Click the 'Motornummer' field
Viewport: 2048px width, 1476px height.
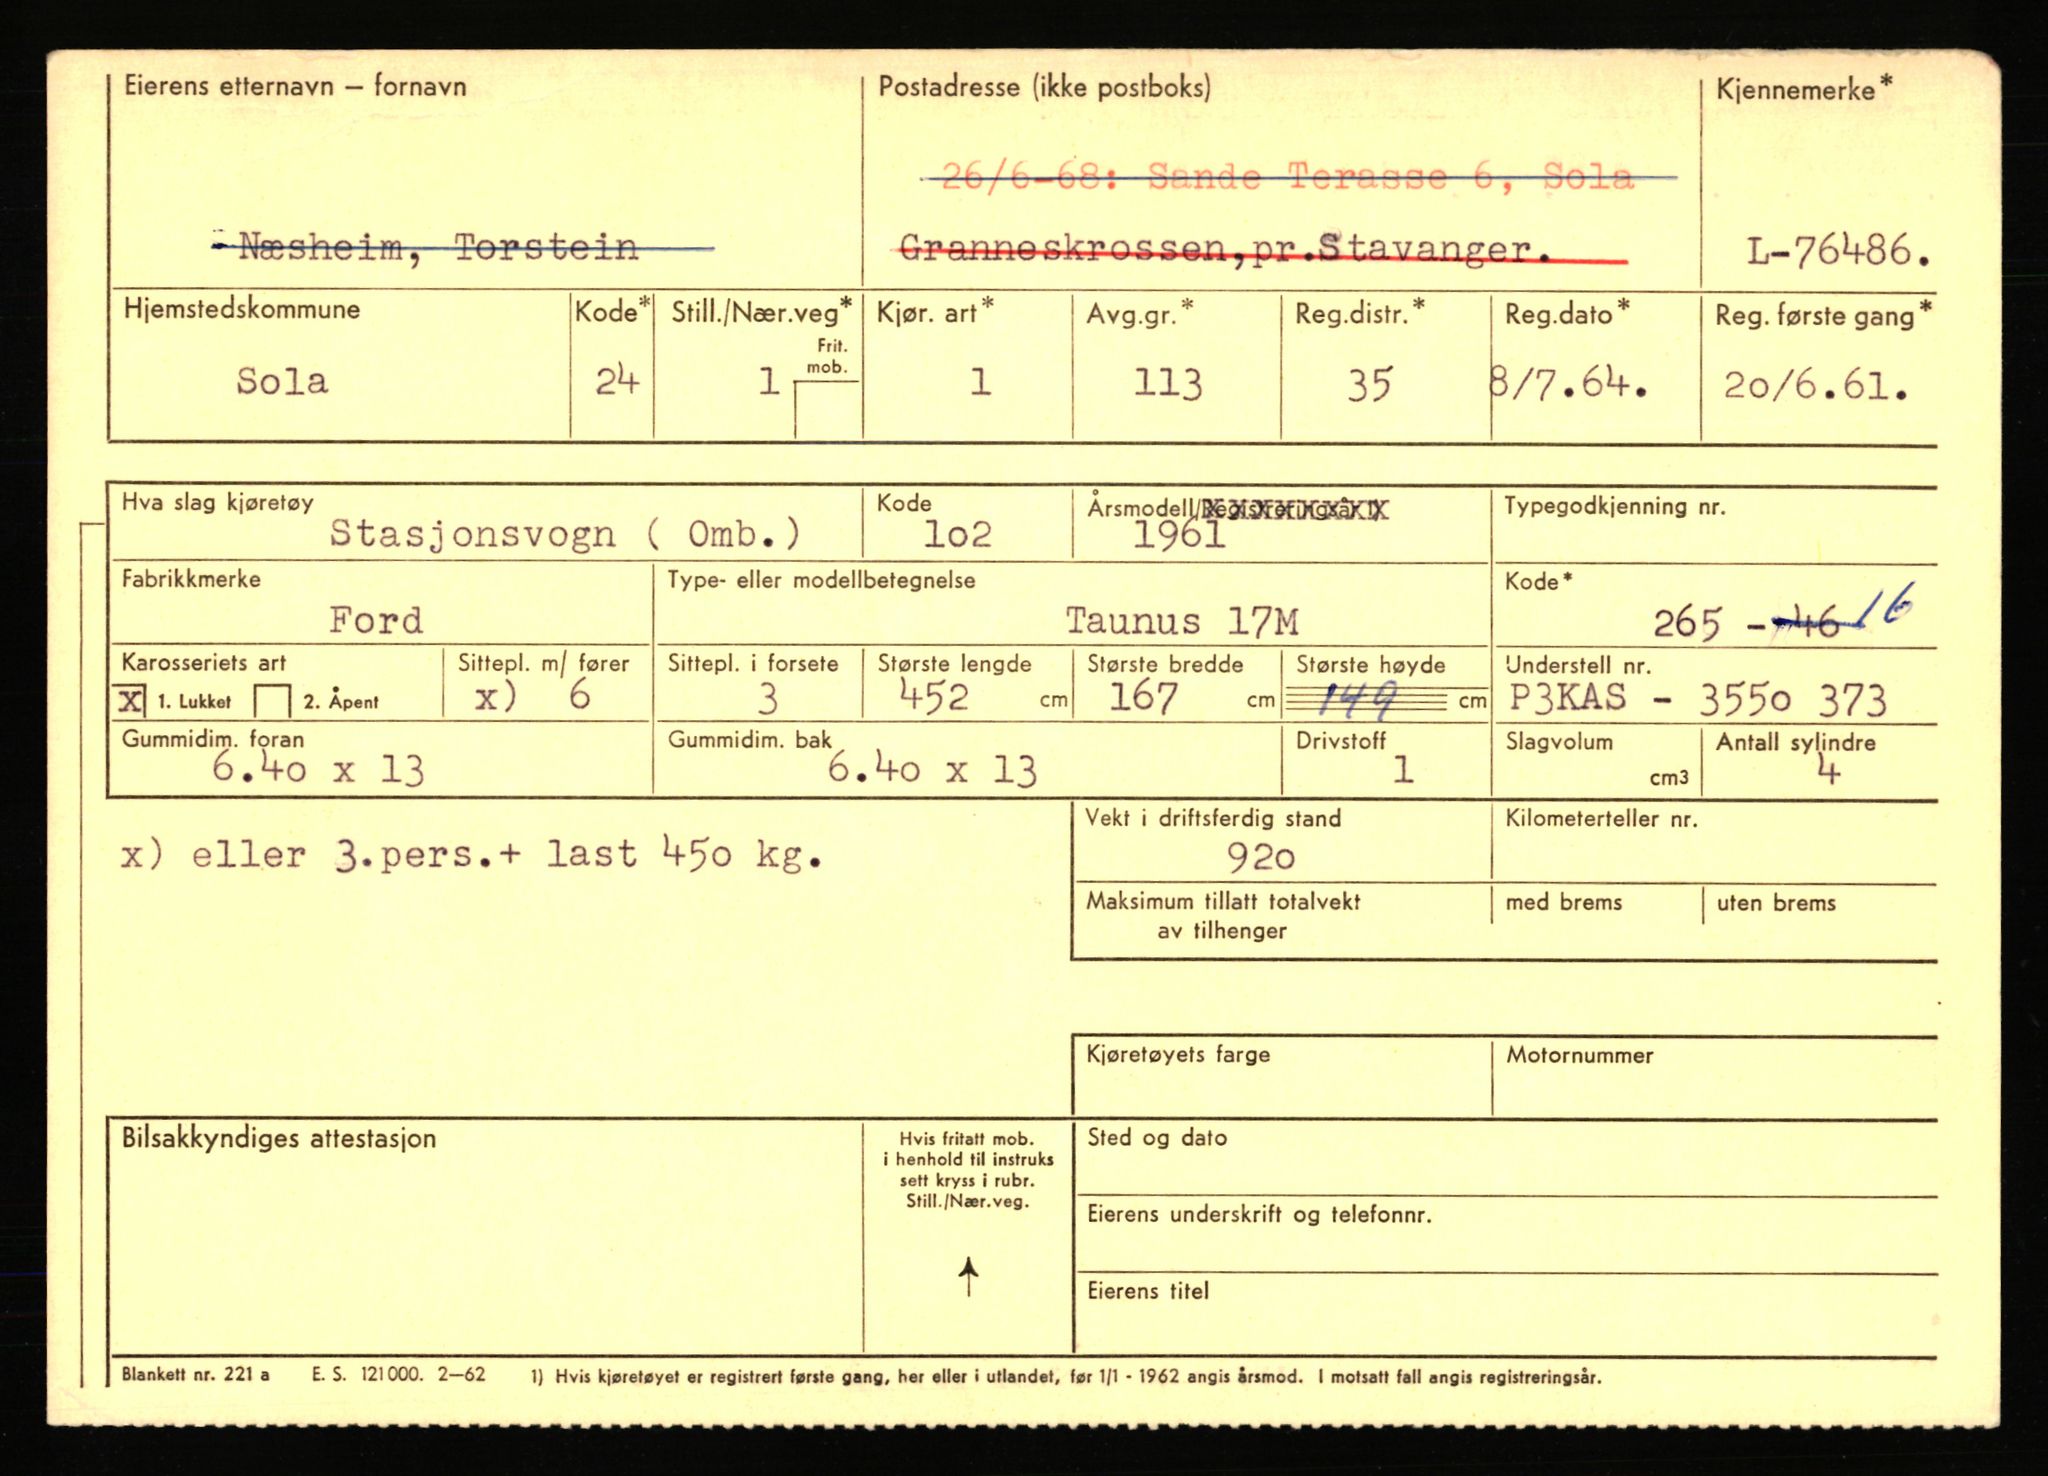tap(1714, 1077)
